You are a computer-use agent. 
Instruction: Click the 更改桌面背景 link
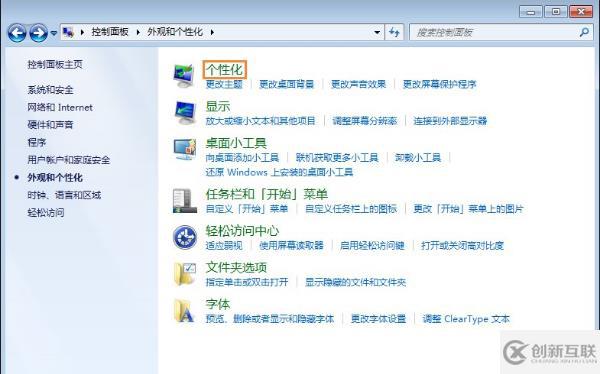(286, 84)
